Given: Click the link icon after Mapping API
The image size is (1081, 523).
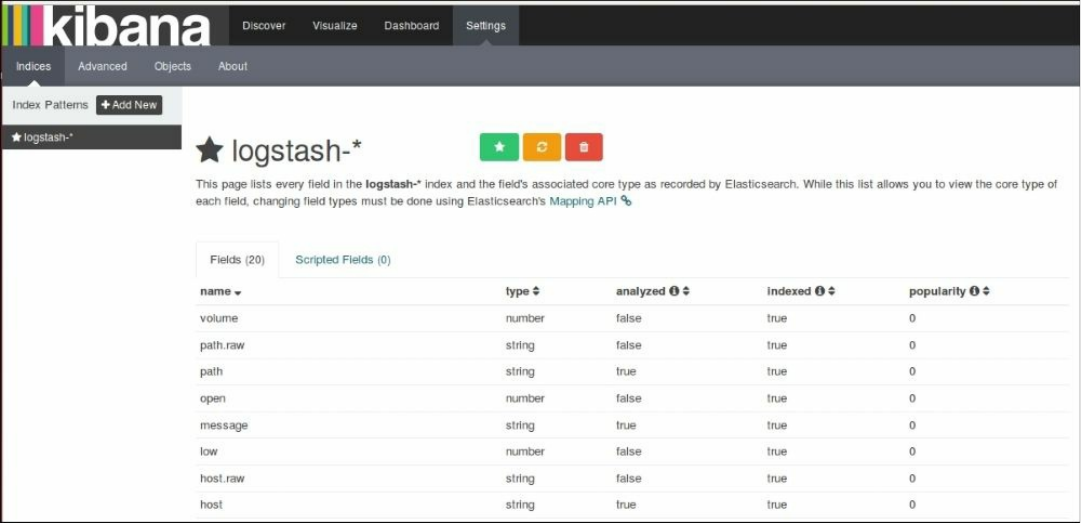Looking at the screenshot, I should coord(626,201).
